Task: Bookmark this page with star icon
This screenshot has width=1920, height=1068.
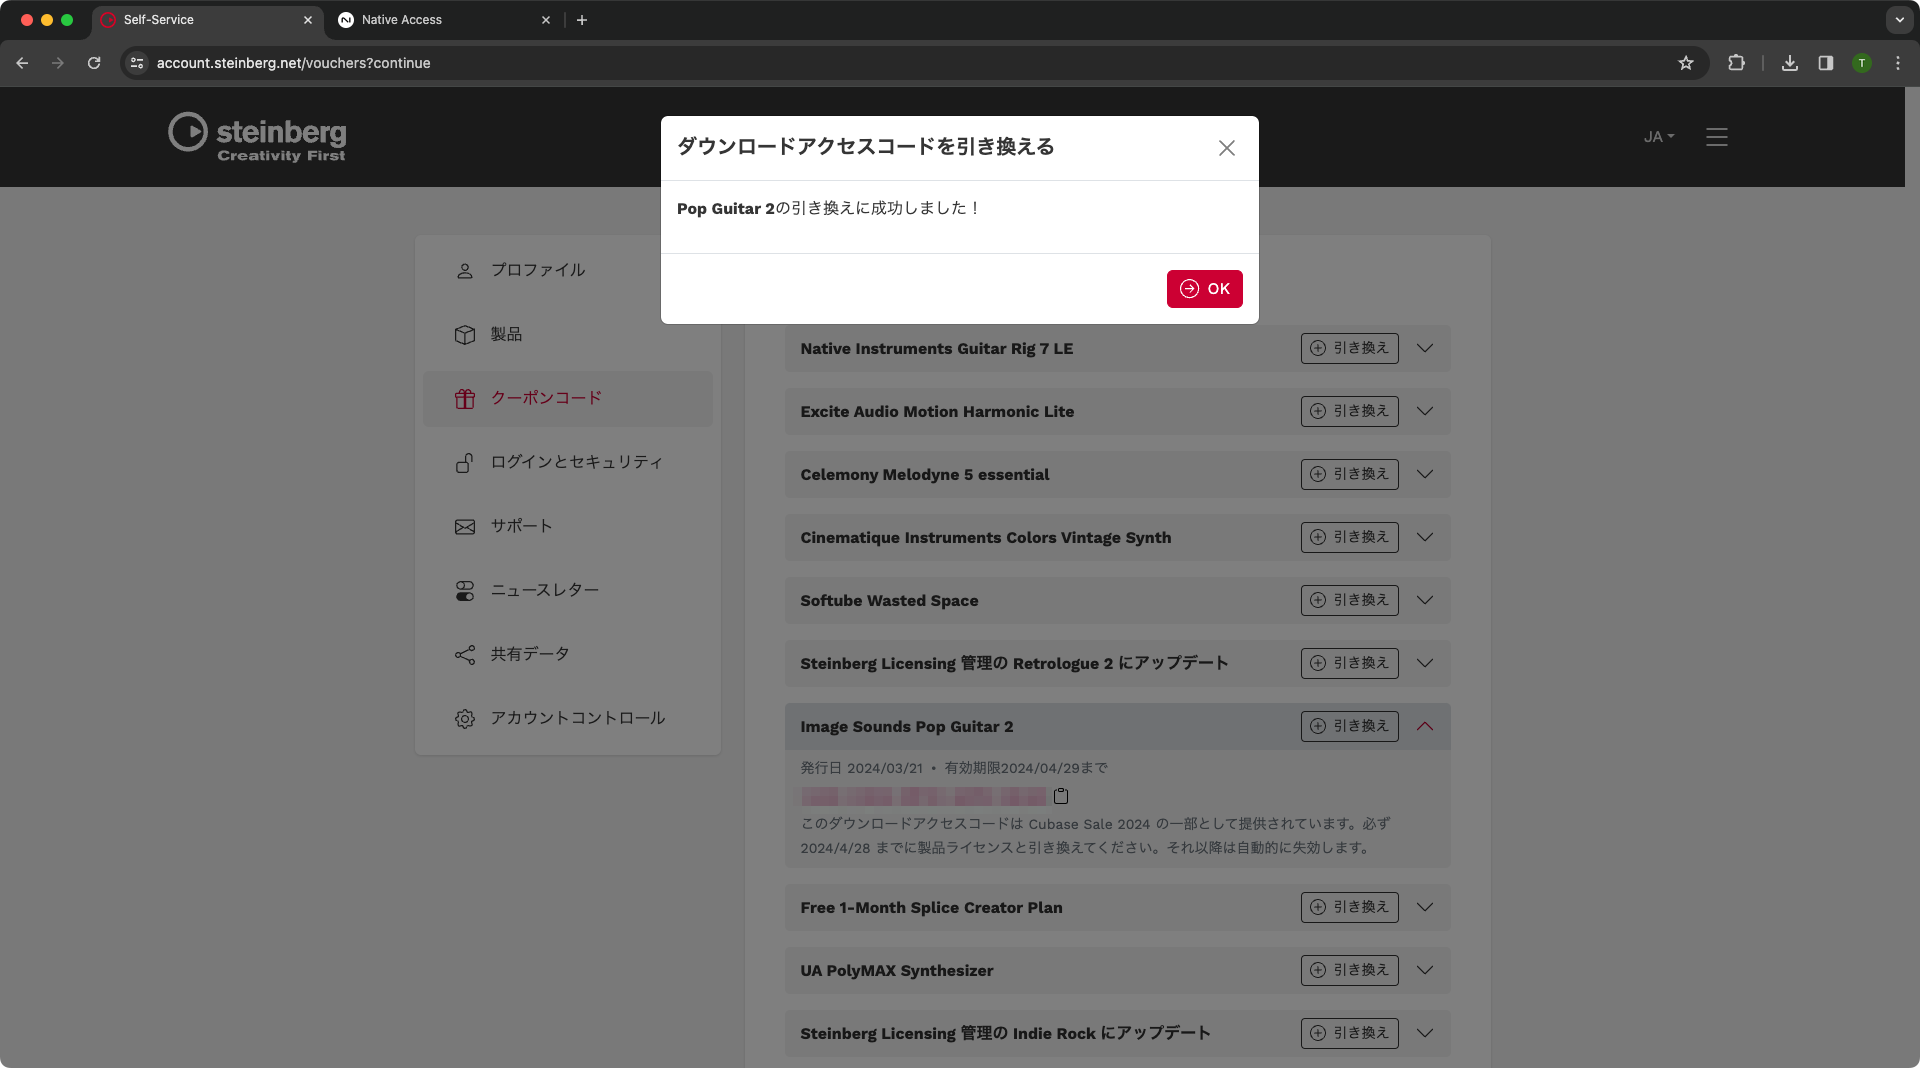Action: (1686, 63)
